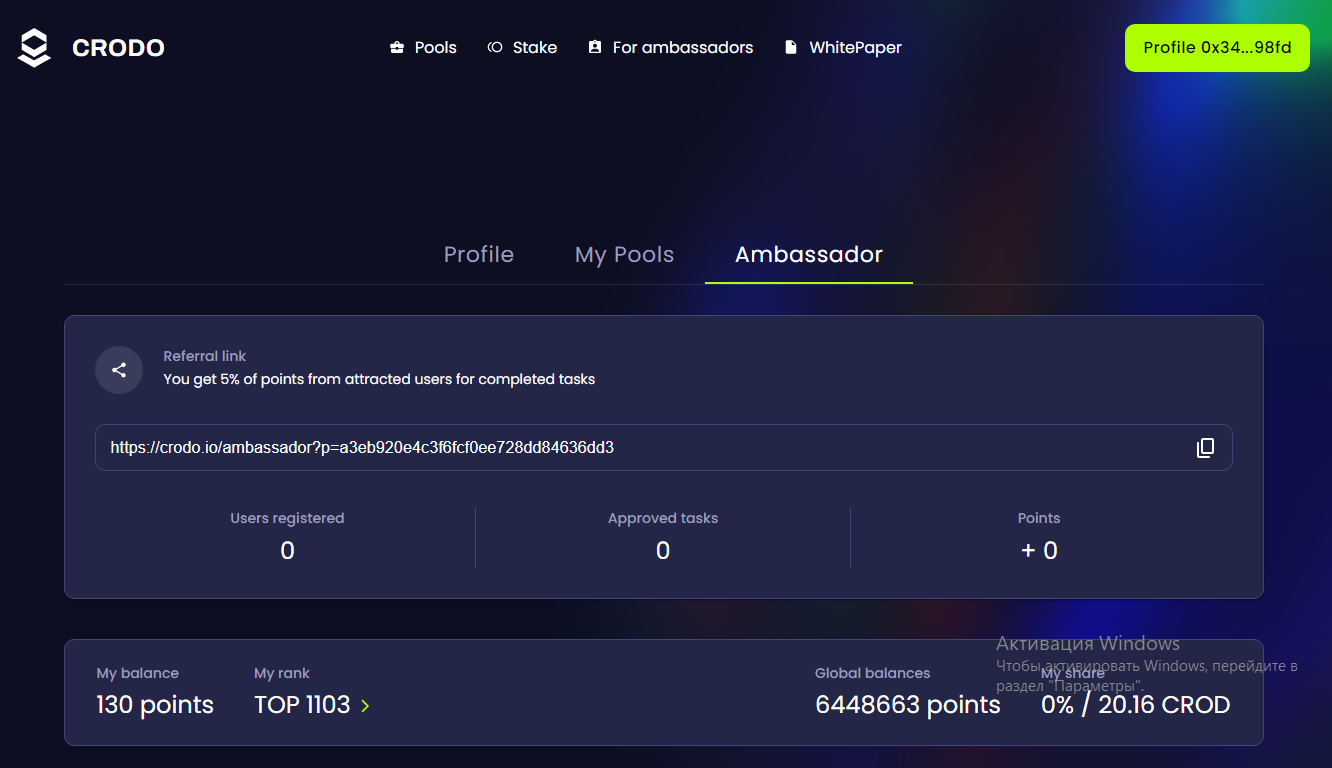Screen dimensions: 1332x768
Task: Click the Approved tasks count
Action: pyautogui.click(x=663, y=551)
